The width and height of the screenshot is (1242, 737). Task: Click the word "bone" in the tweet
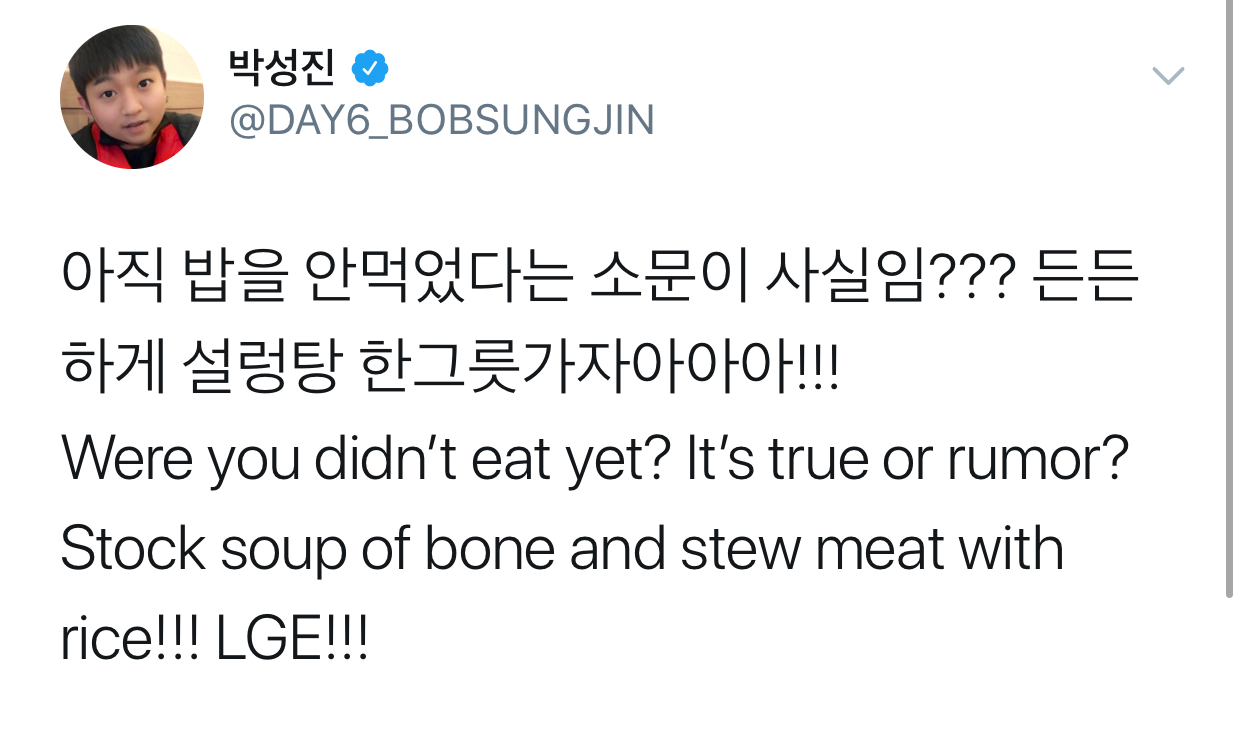489,550
